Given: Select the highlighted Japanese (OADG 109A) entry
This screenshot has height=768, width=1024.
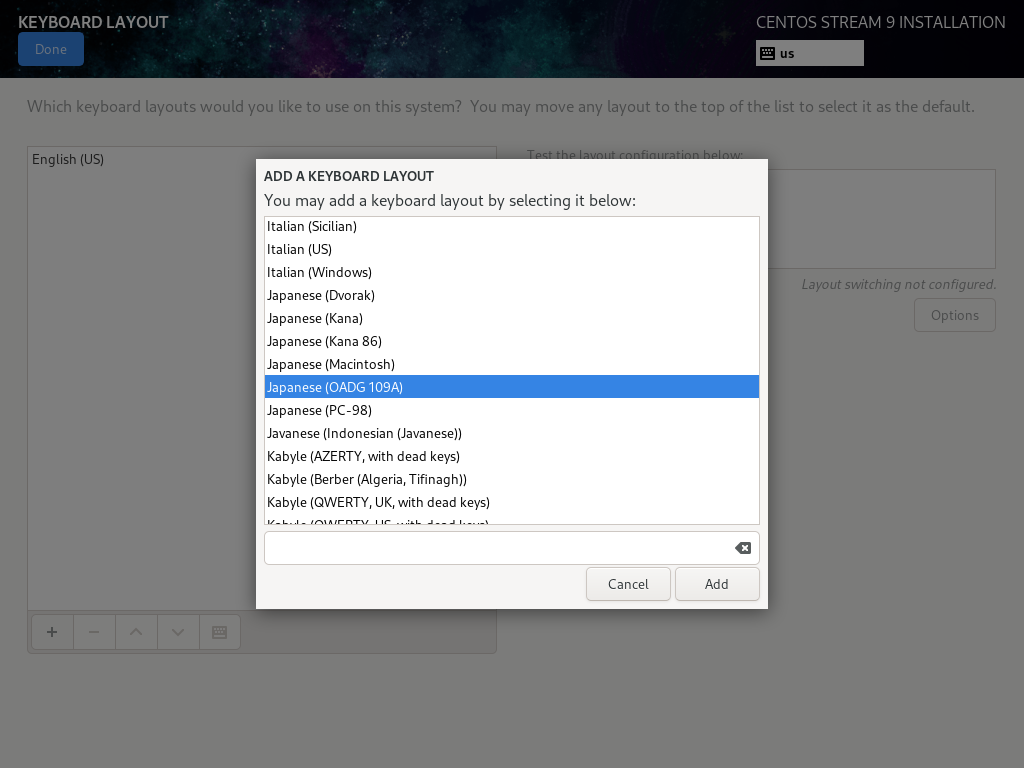Looking at the screenshot, I should point(334,387).
